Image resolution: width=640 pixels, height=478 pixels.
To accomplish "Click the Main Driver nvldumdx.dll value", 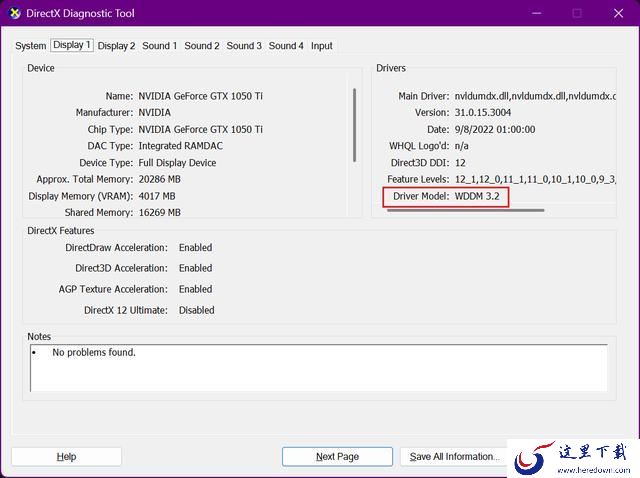I will (535, 96).
